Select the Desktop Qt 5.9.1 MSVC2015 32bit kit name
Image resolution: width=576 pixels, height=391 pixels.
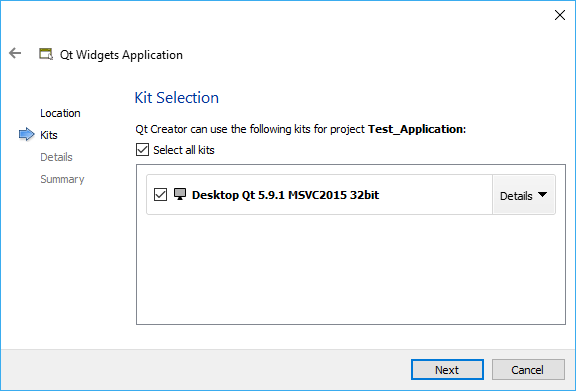[x=285, y=195]
